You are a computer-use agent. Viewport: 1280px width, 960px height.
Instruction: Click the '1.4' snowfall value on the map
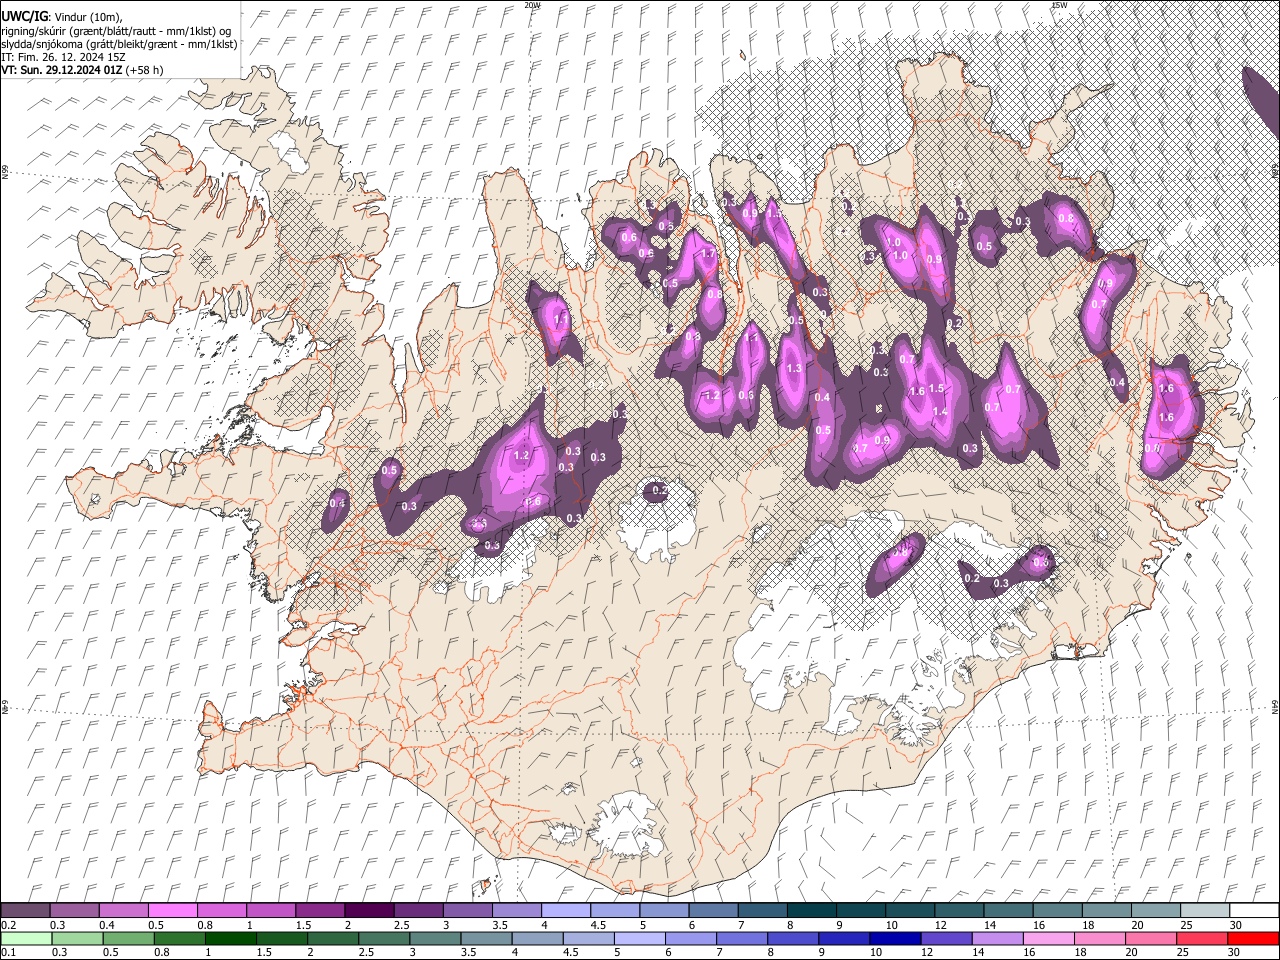coord(940,412)
